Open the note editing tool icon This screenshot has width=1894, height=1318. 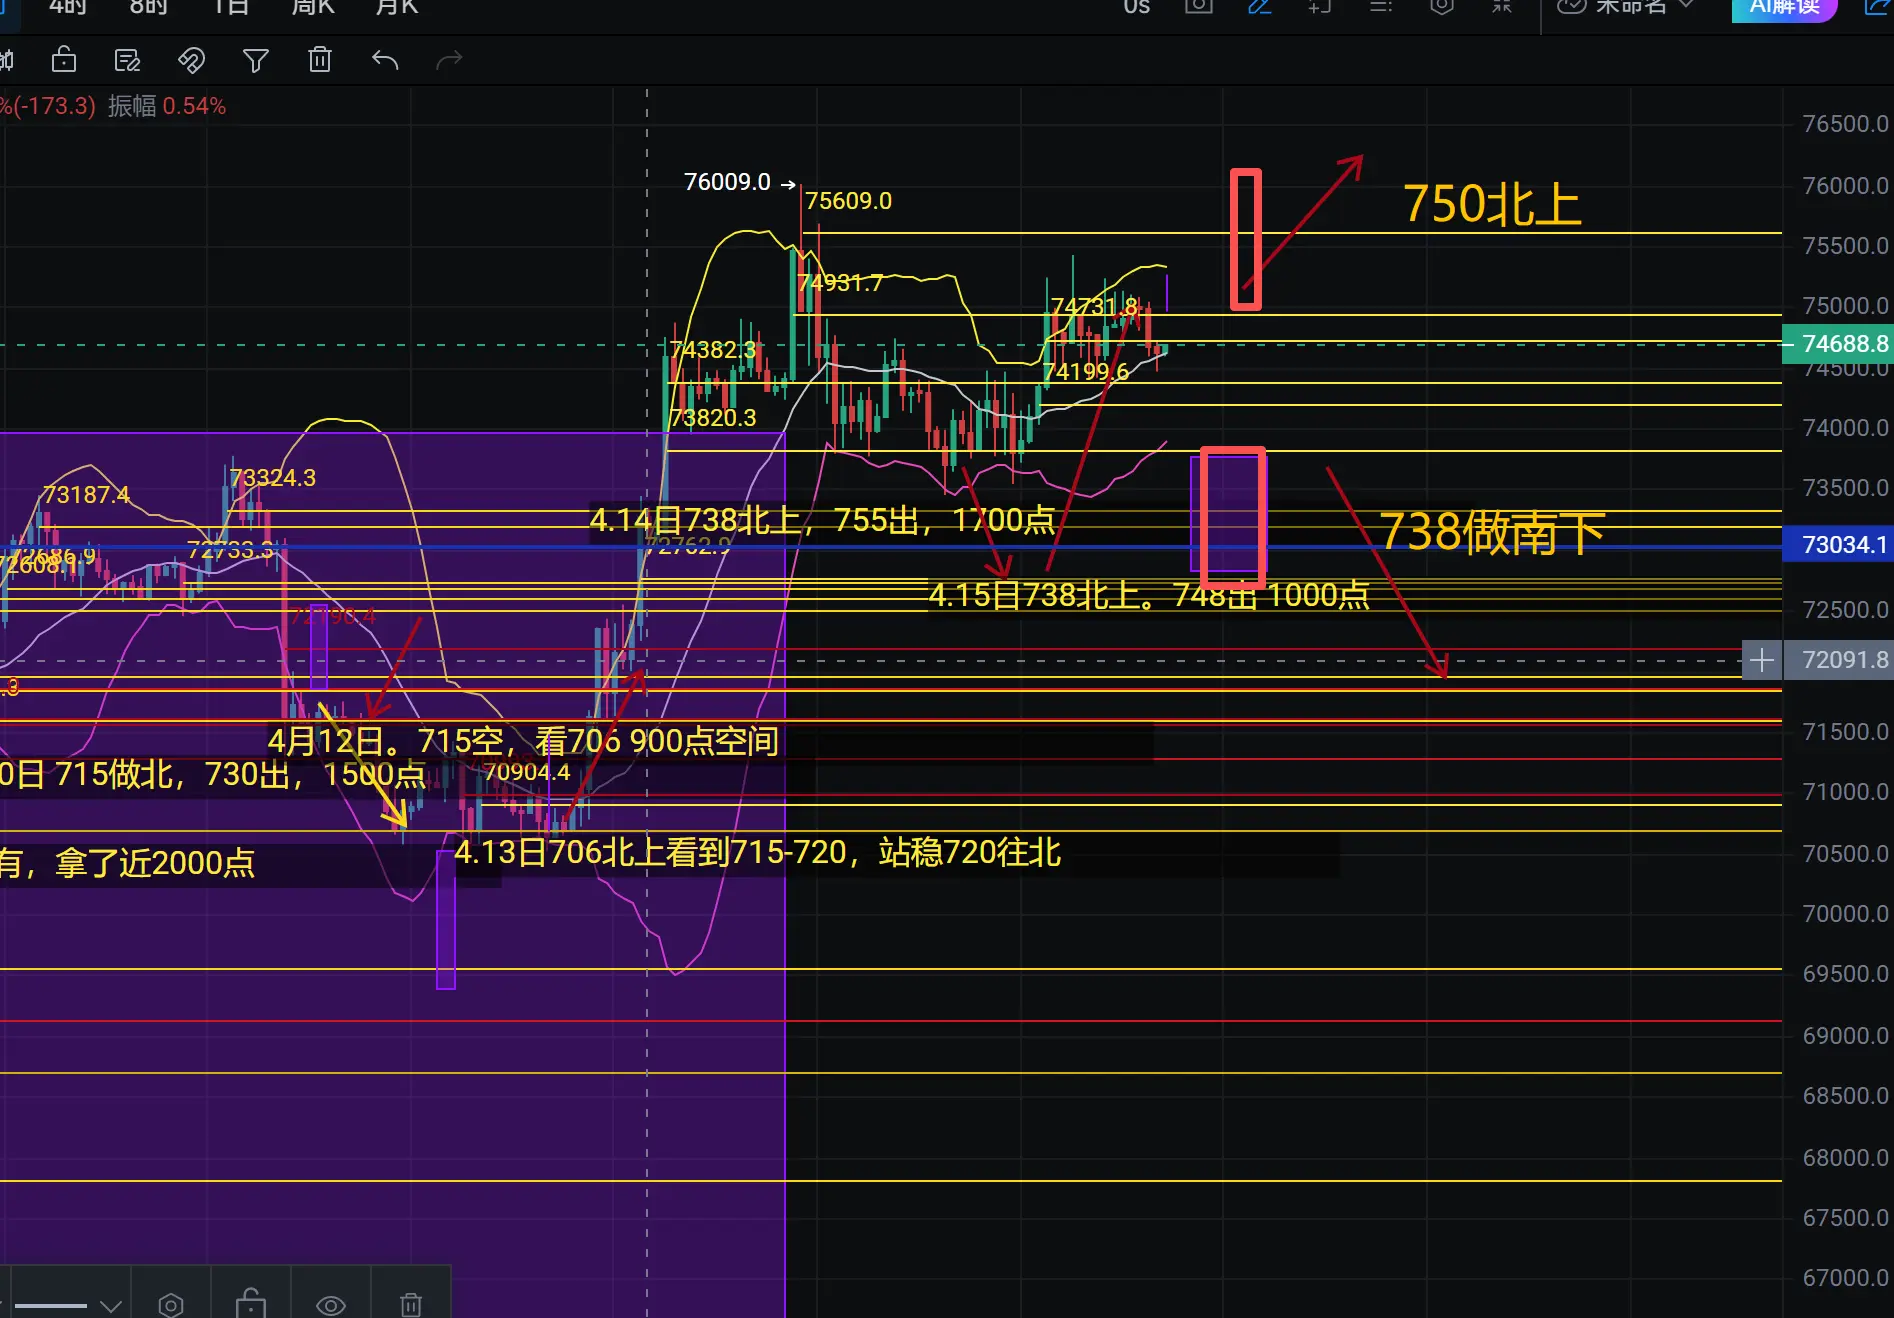[127, 60]
